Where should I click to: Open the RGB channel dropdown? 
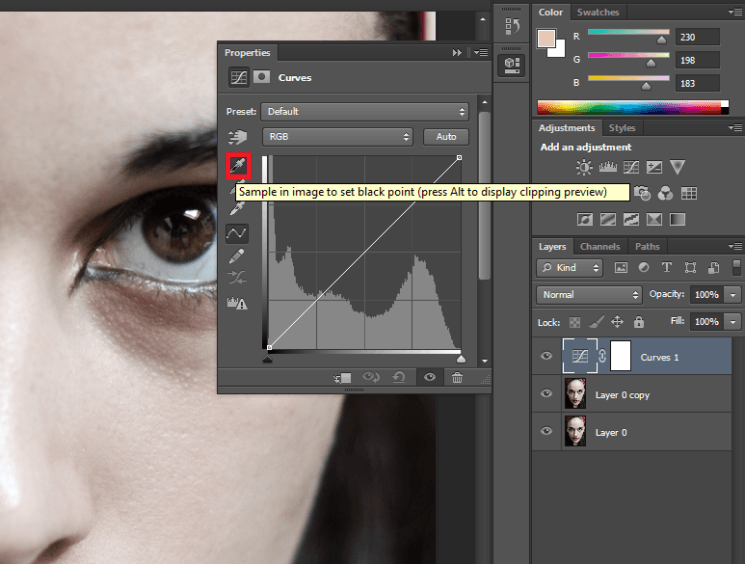pyautogui.click(x=338, y=136)
